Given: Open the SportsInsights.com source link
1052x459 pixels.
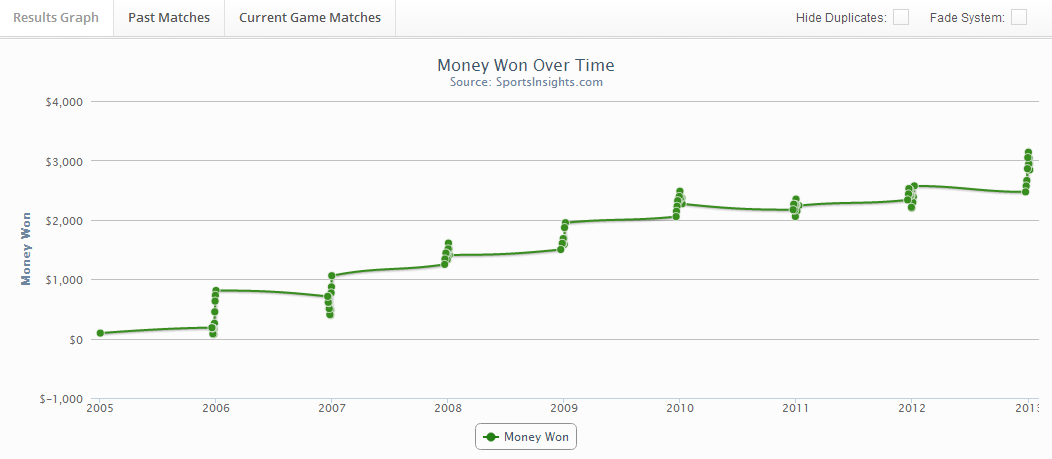Looking at the screenshot, I should point(549,82).
